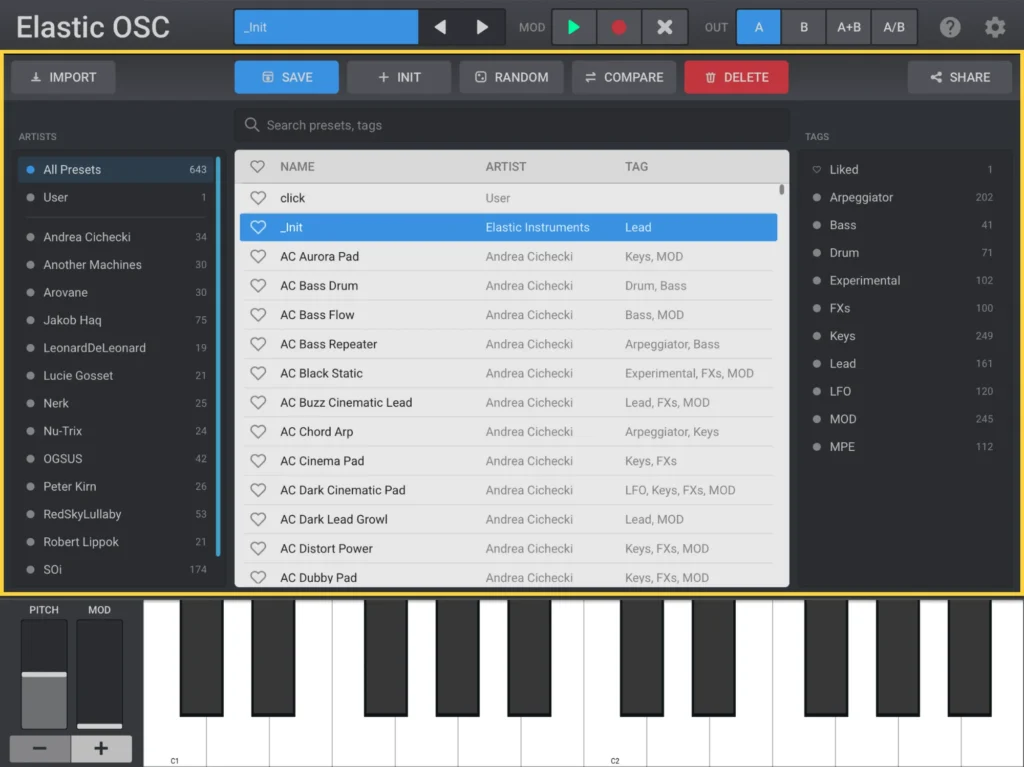Click the INIT button
Image resolution: width=1024 pixels, height=767 pixels.
(399, 77)
